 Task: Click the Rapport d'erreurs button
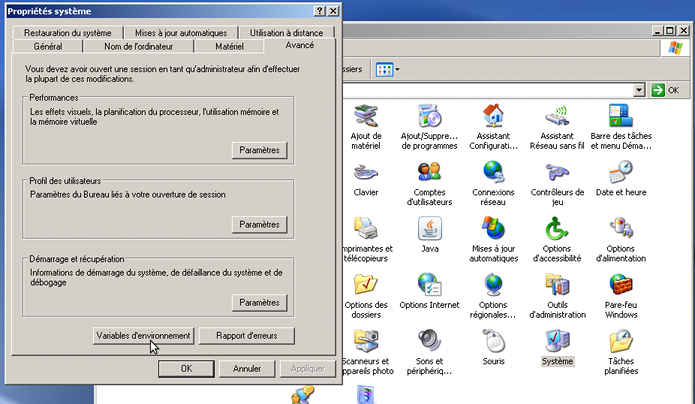[246, 336]
